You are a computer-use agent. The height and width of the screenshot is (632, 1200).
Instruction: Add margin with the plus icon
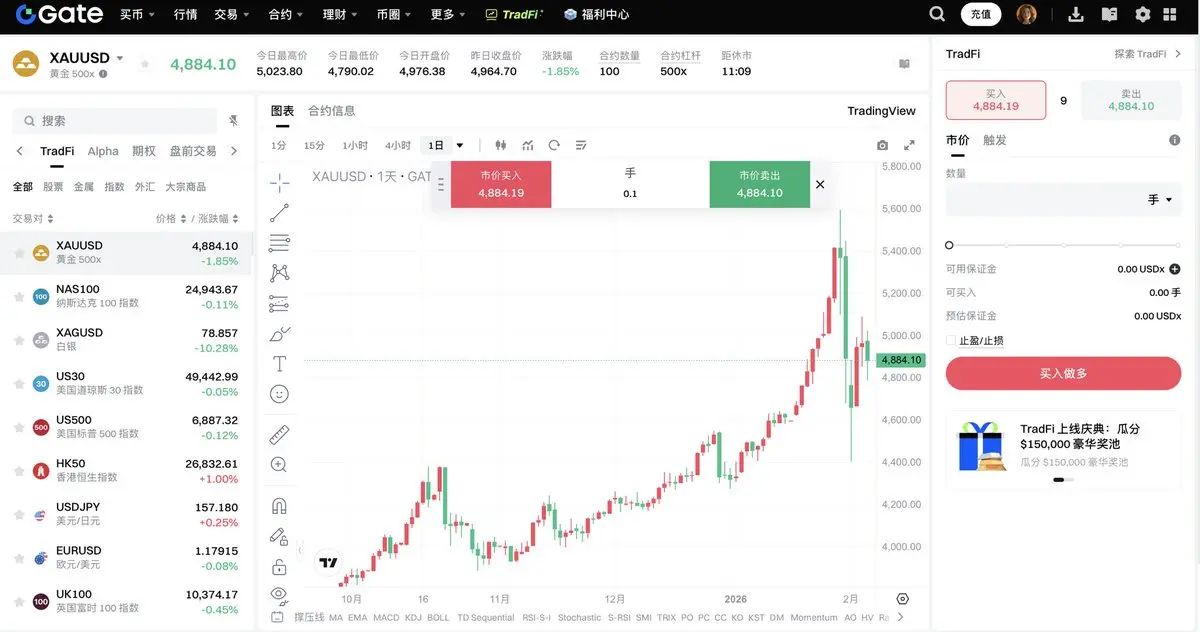pyautogui.click(x=1175, y=269)
